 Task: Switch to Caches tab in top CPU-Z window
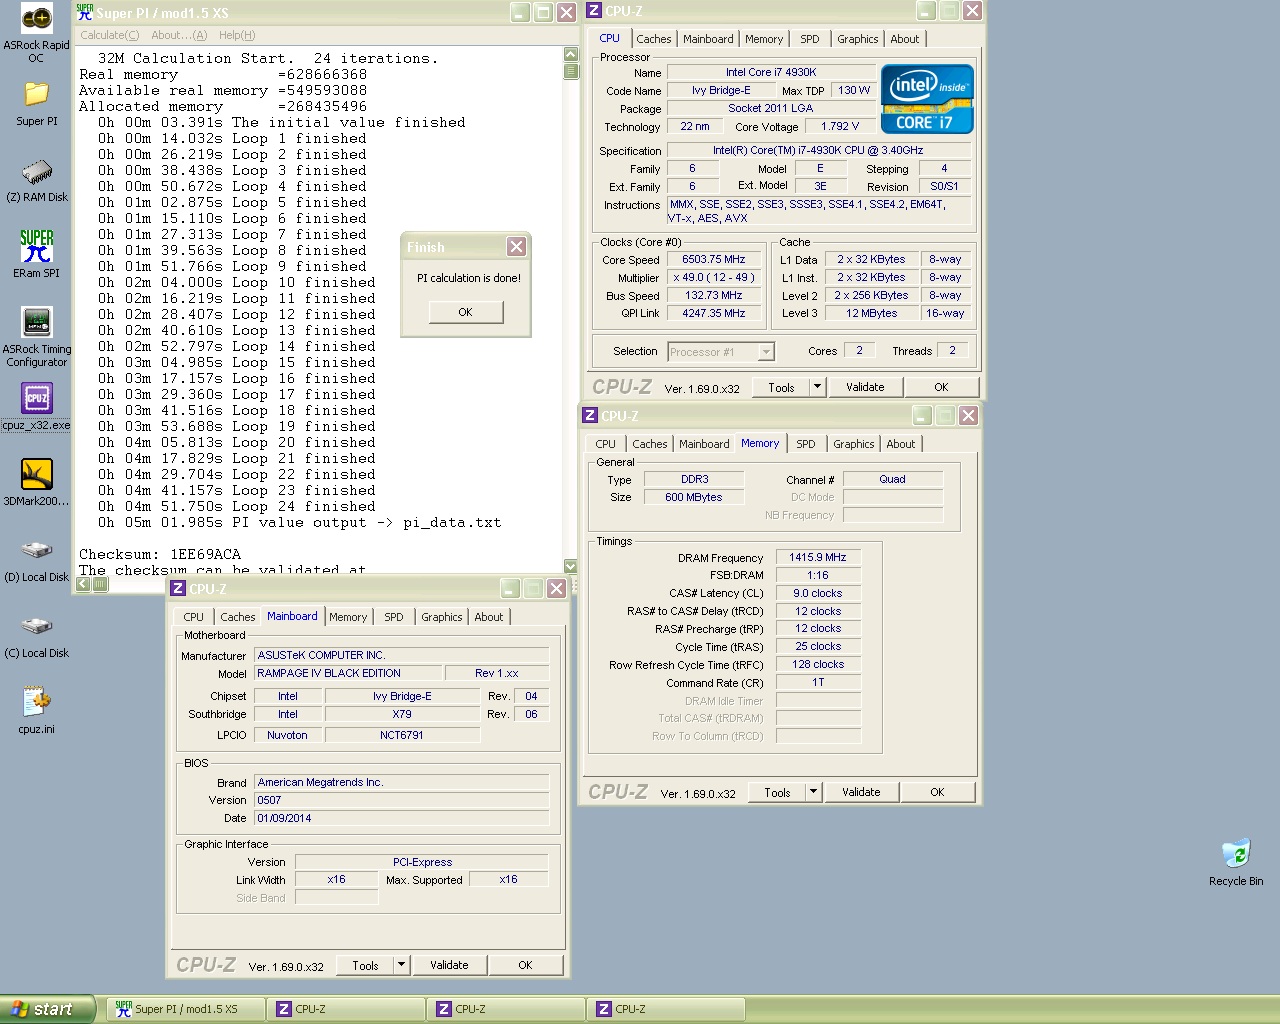click(x=654, y=39)
